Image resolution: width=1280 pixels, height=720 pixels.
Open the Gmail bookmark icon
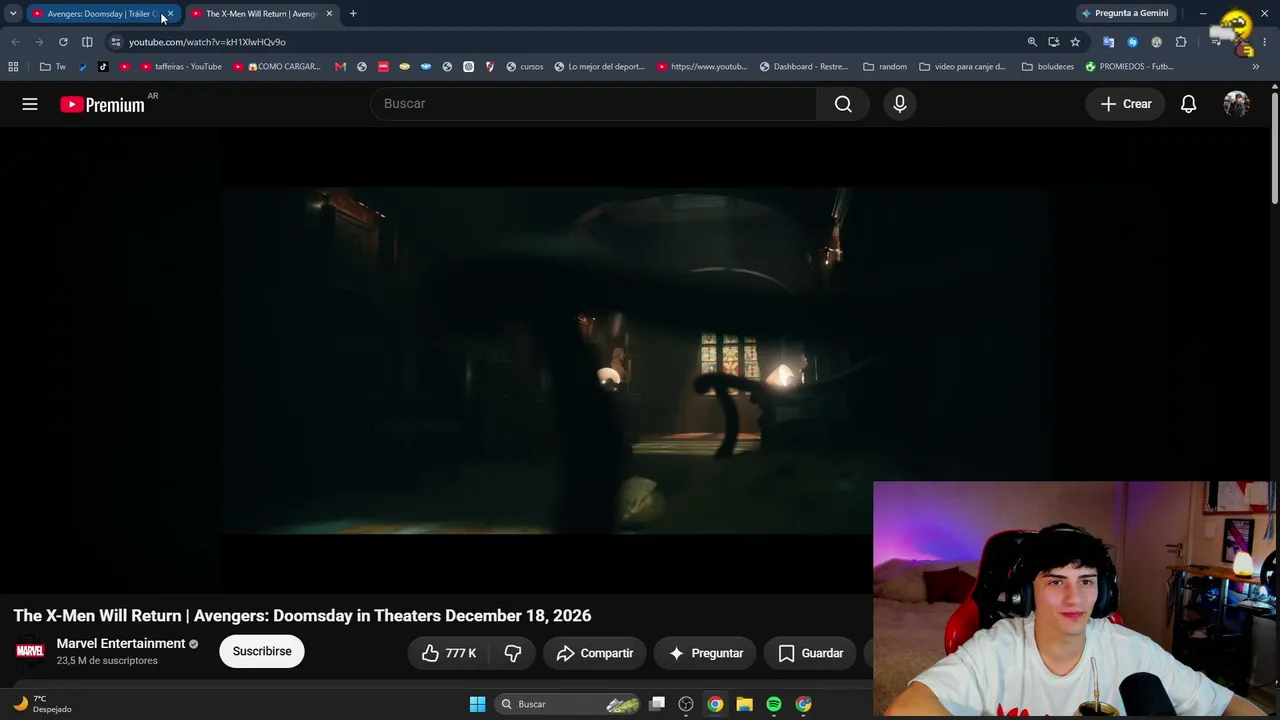(340, 67)
